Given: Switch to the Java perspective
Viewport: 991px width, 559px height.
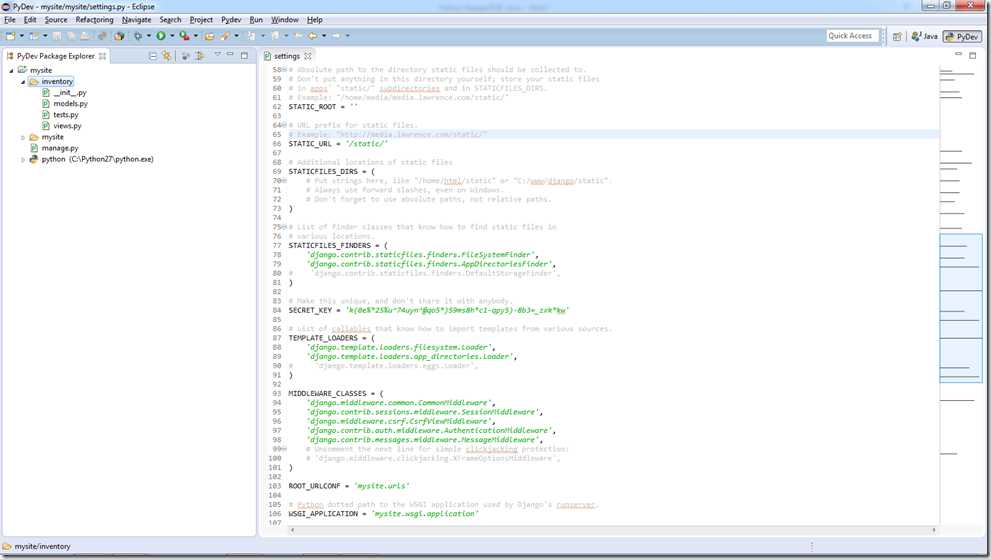Looking at the screenshot, I should (924, 37).
